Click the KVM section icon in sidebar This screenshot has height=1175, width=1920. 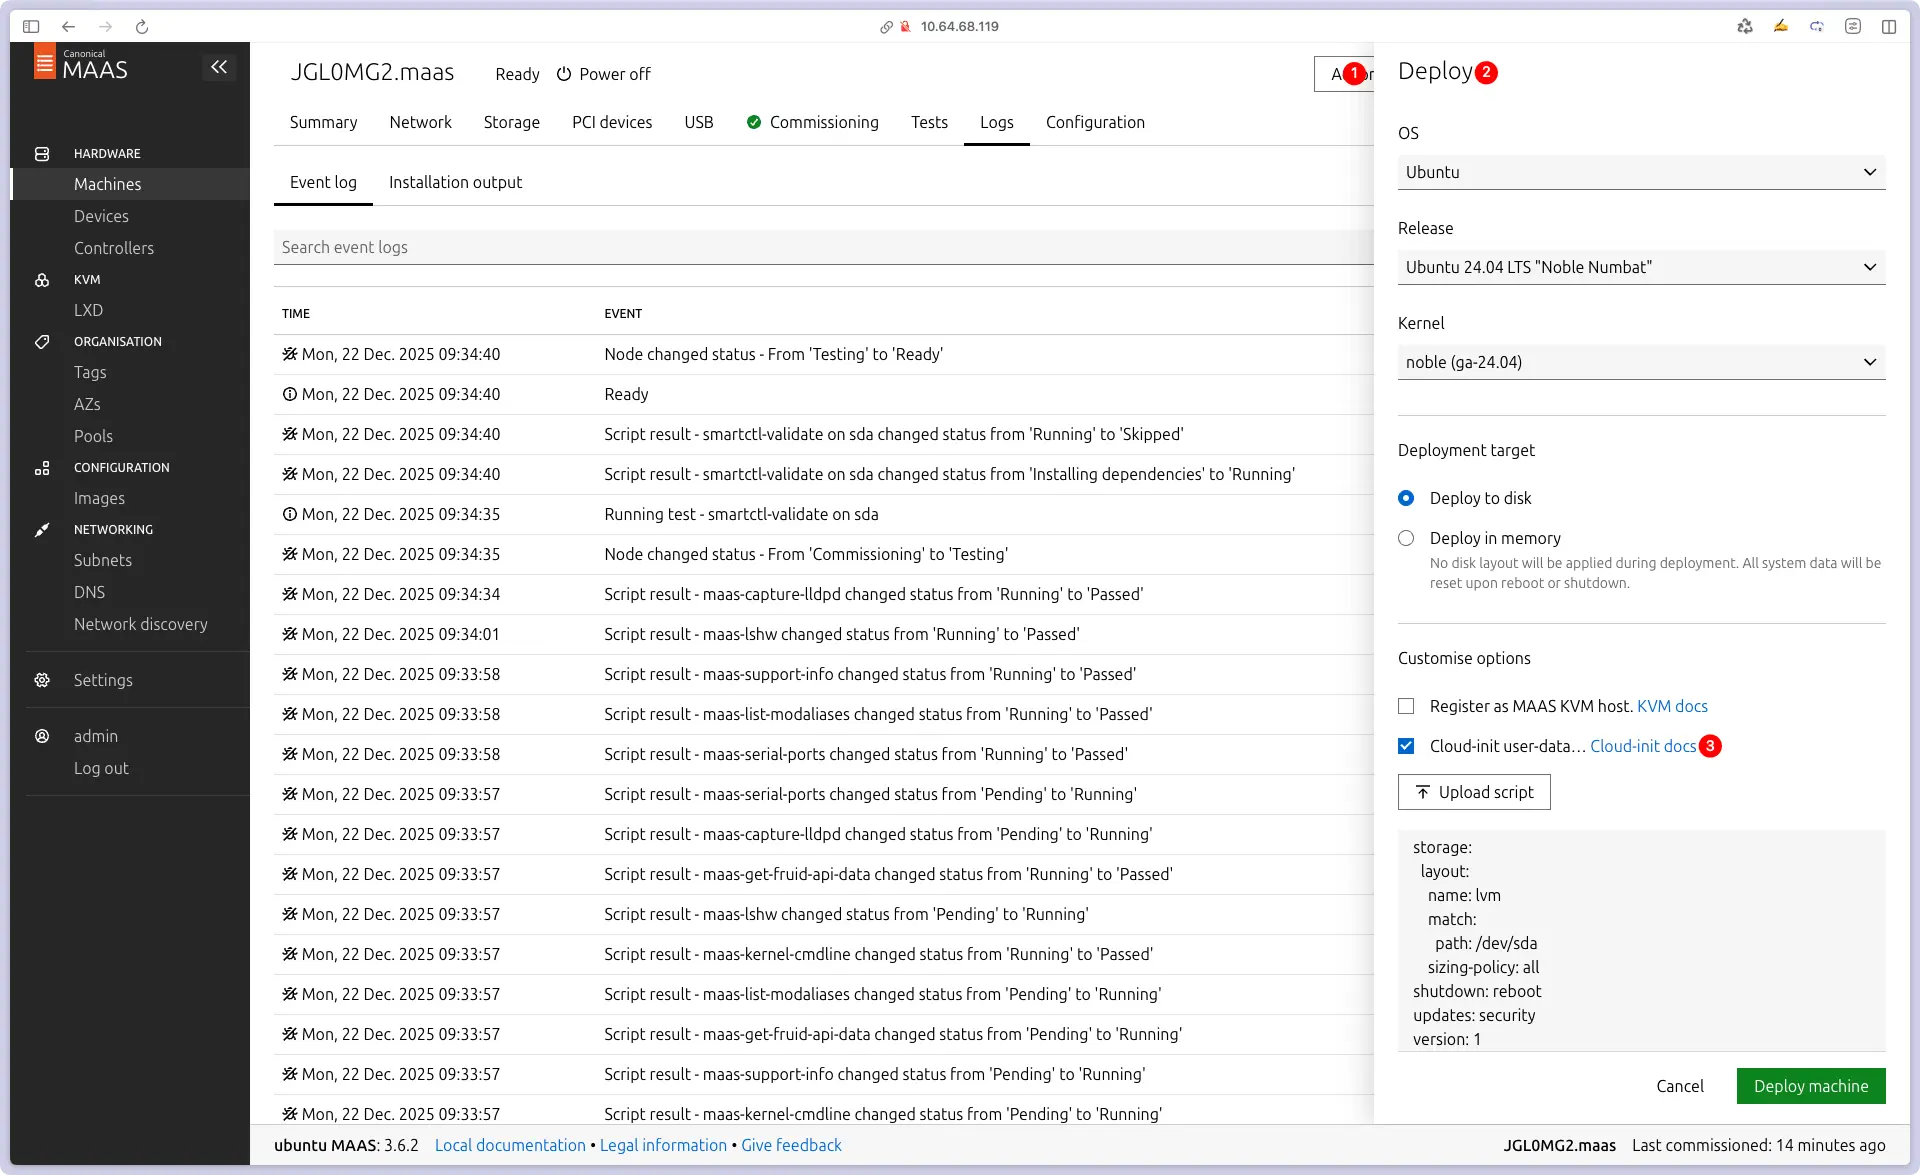(x=42, y=280)
